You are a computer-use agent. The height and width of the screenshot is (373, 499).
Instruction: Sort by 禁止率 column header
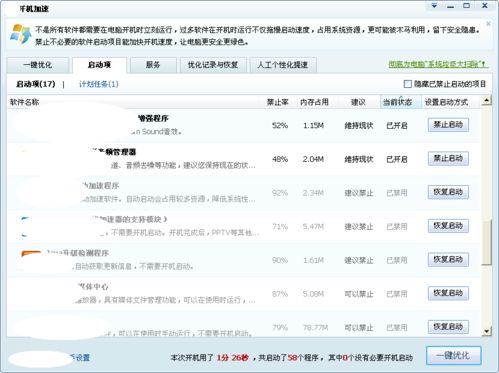coord(278,102)
